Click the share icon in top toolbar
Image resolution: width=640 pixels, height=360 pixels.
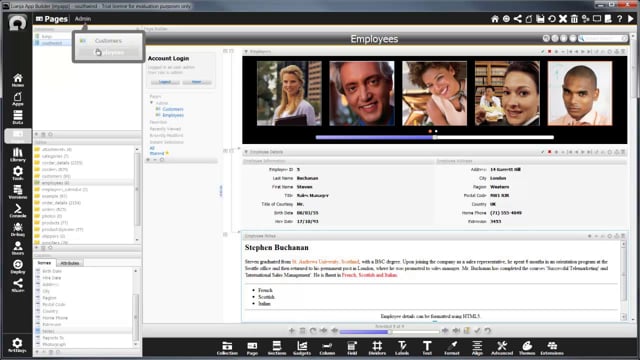(518, 19)
